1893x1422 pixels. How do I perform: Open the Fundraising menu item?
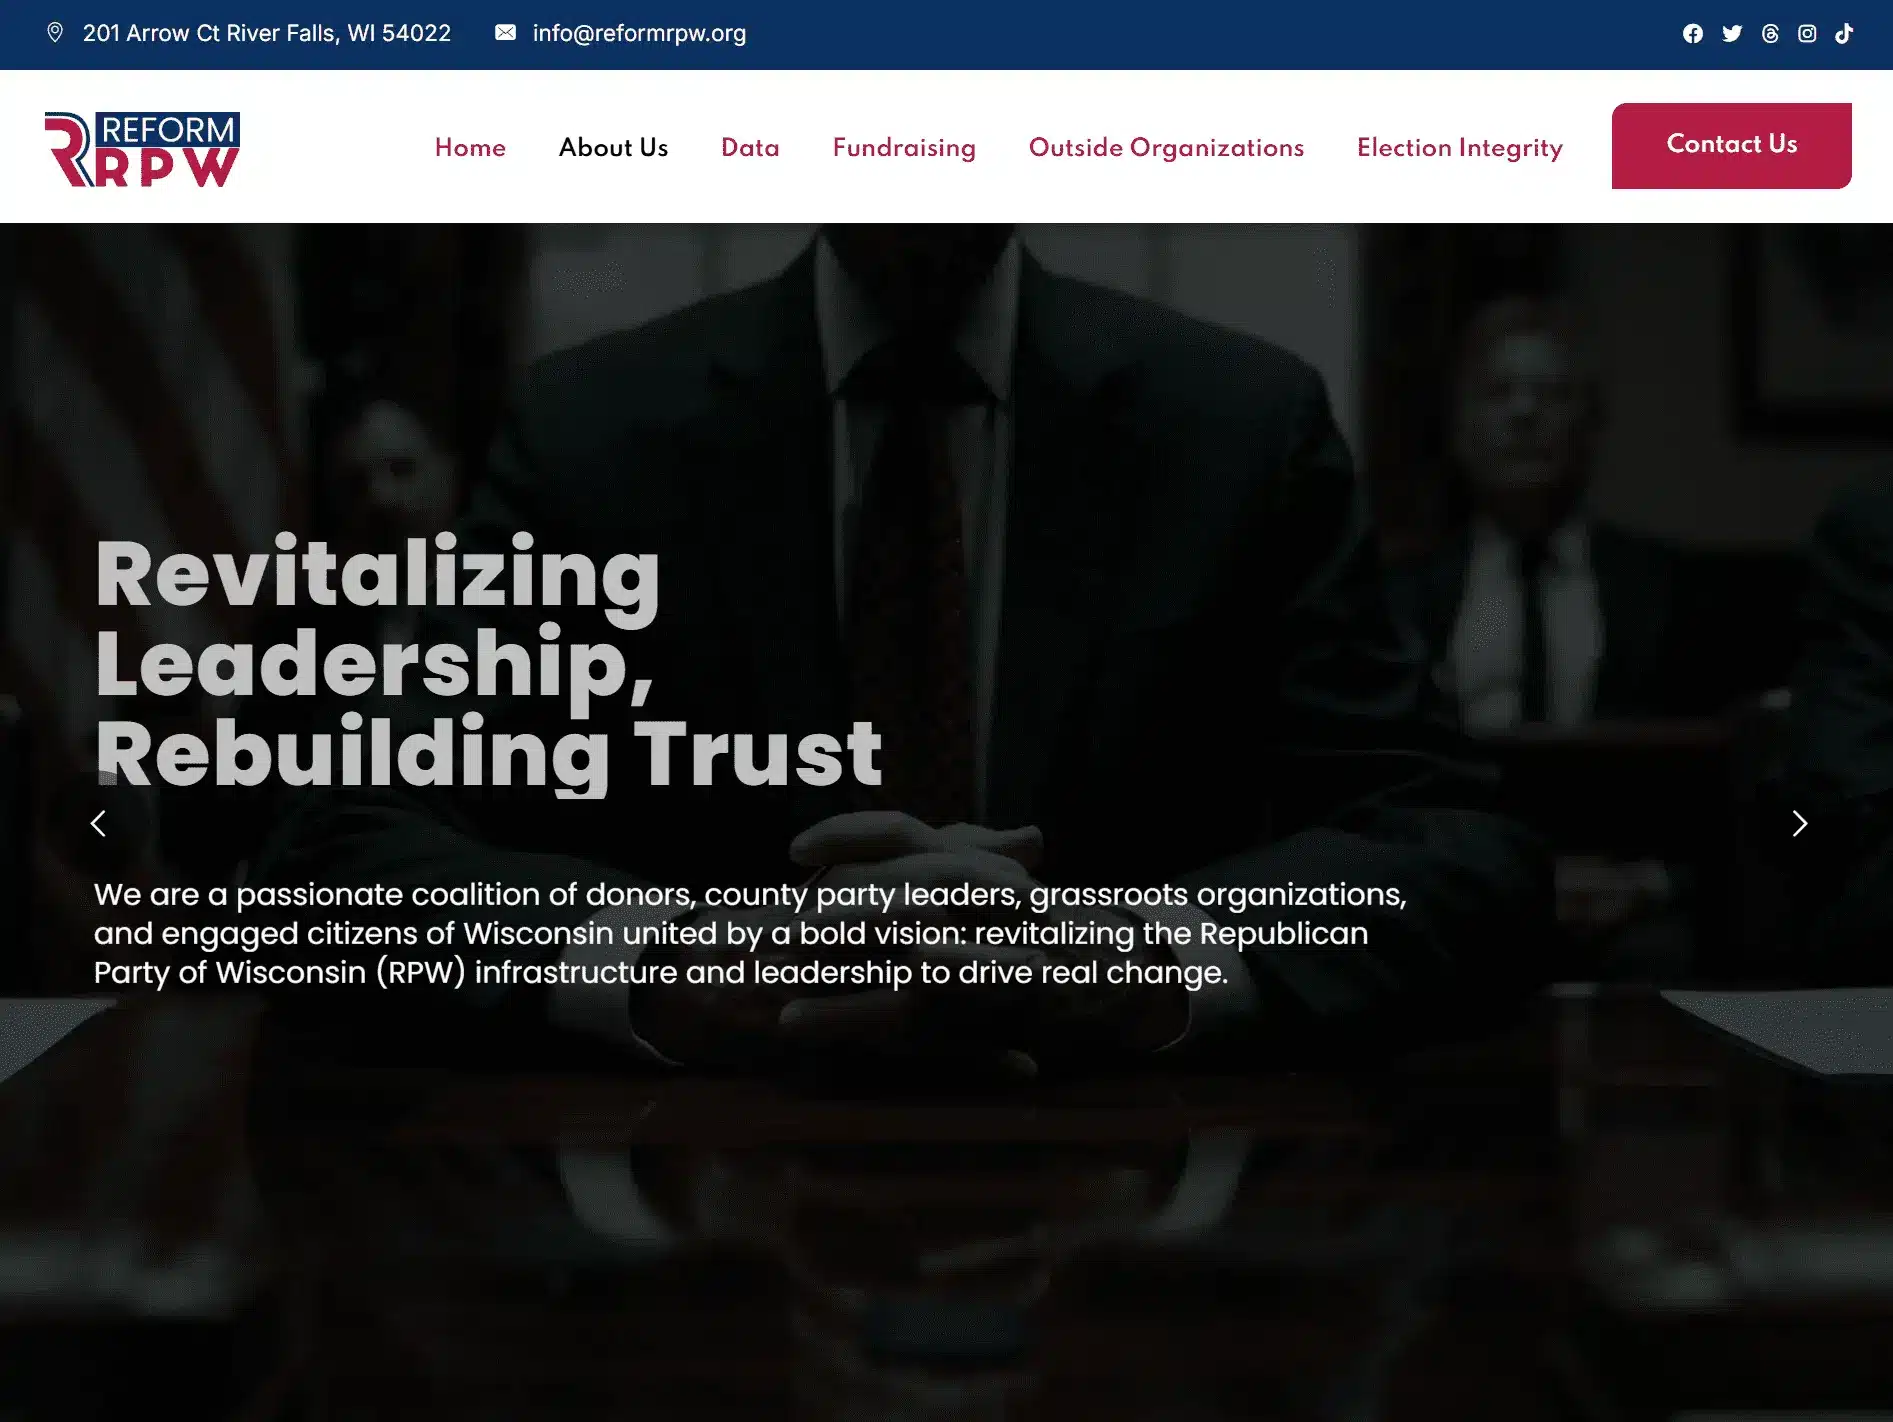click(x=904, y=147)
